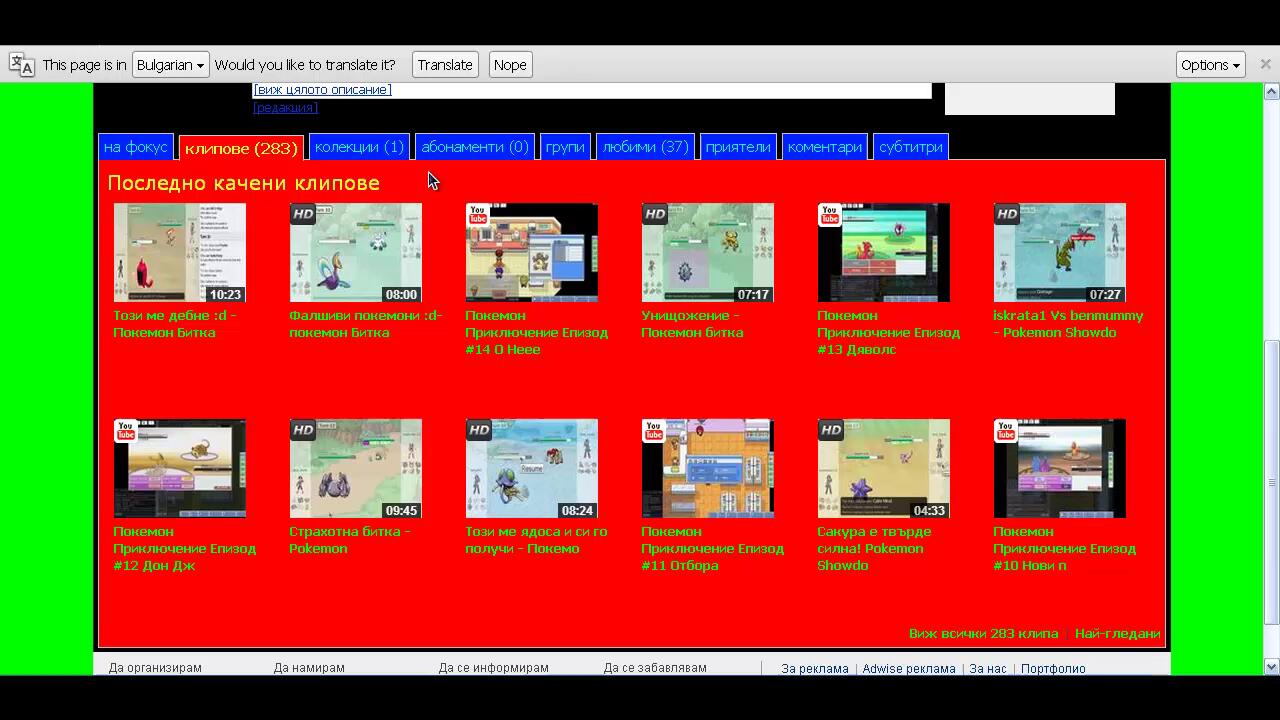This screenshot has height=720, width=1280.
Task: Click the translate icon in the translation bar
Action: (22, 65)
